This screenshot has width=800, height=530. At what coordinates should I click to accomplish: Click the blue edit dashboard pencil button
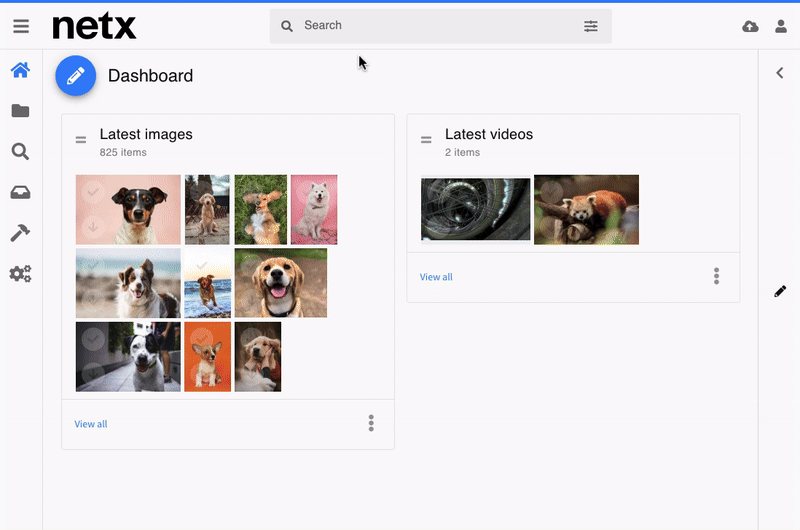75,76
